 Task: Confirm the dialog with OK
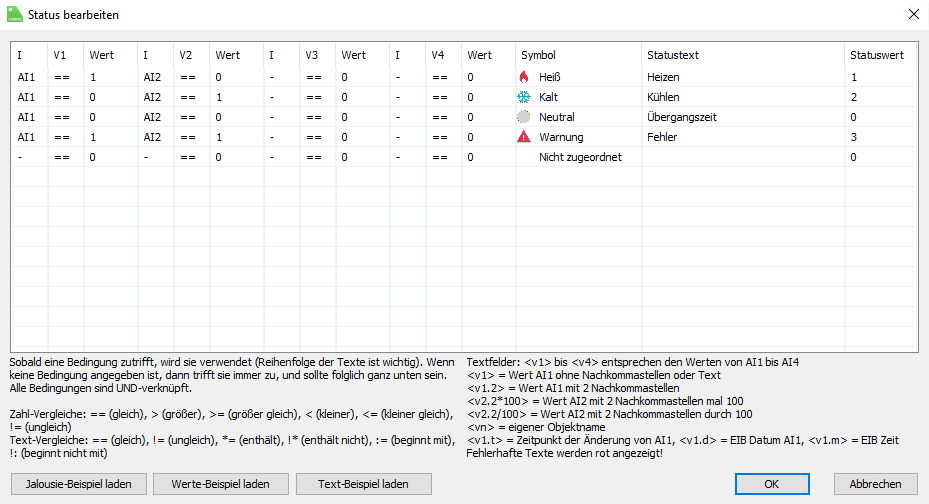point(772,484)
